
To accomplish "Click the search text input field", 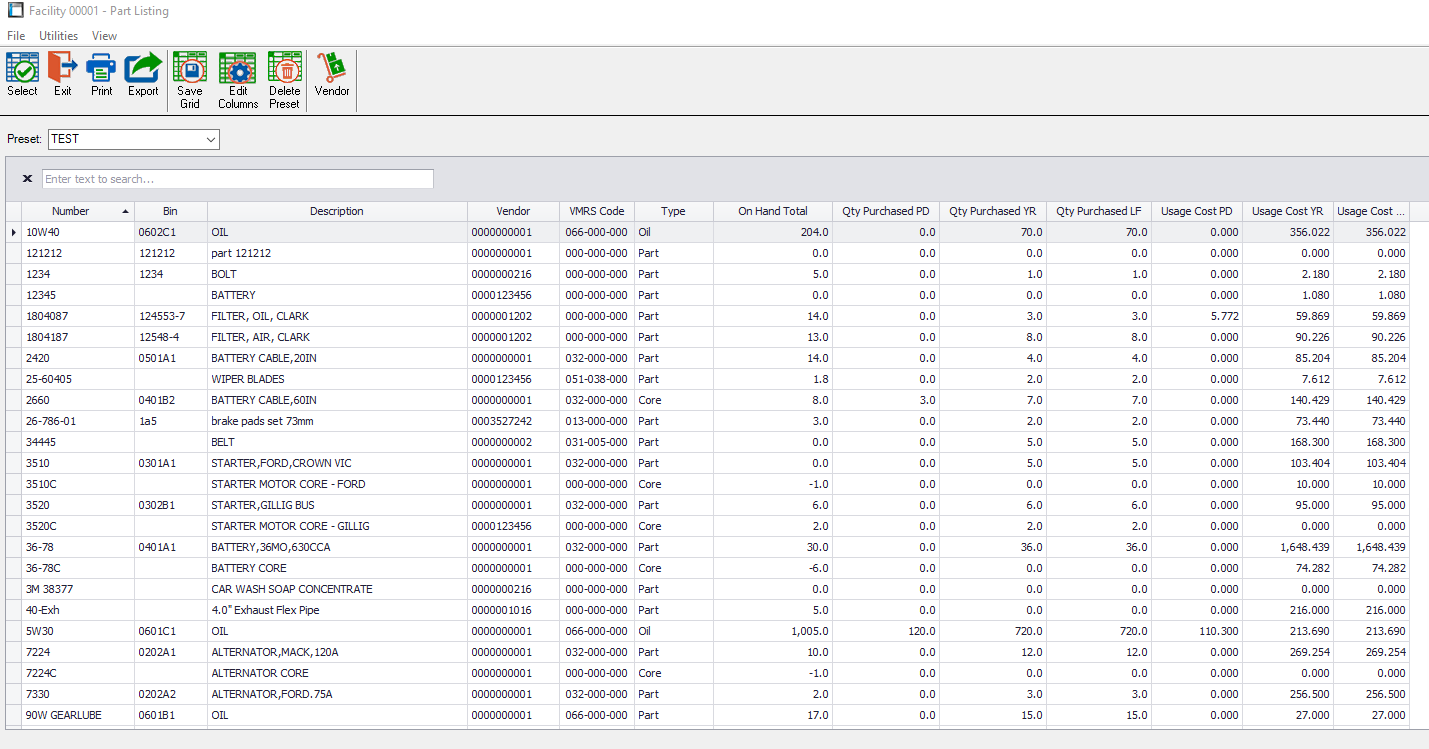I will pos(238,179).
